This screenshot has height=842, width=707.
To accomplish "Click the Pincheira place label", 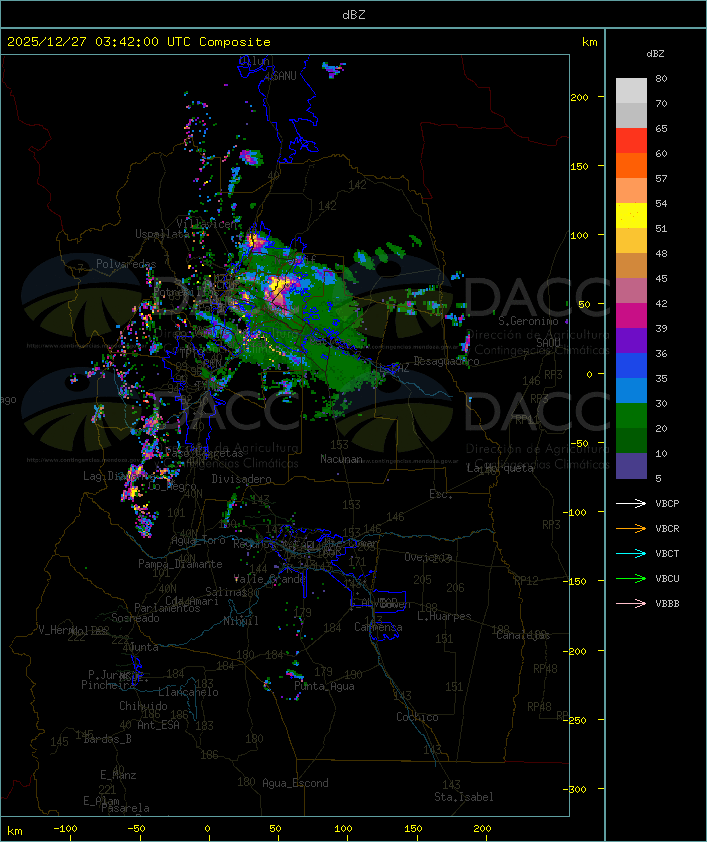I will click(108, 685).
